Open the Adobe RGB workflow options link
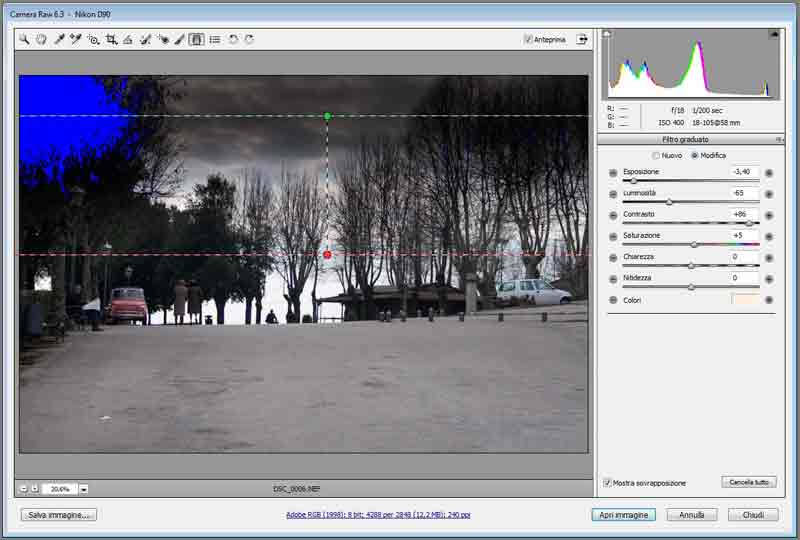 [x=378, y=515]
